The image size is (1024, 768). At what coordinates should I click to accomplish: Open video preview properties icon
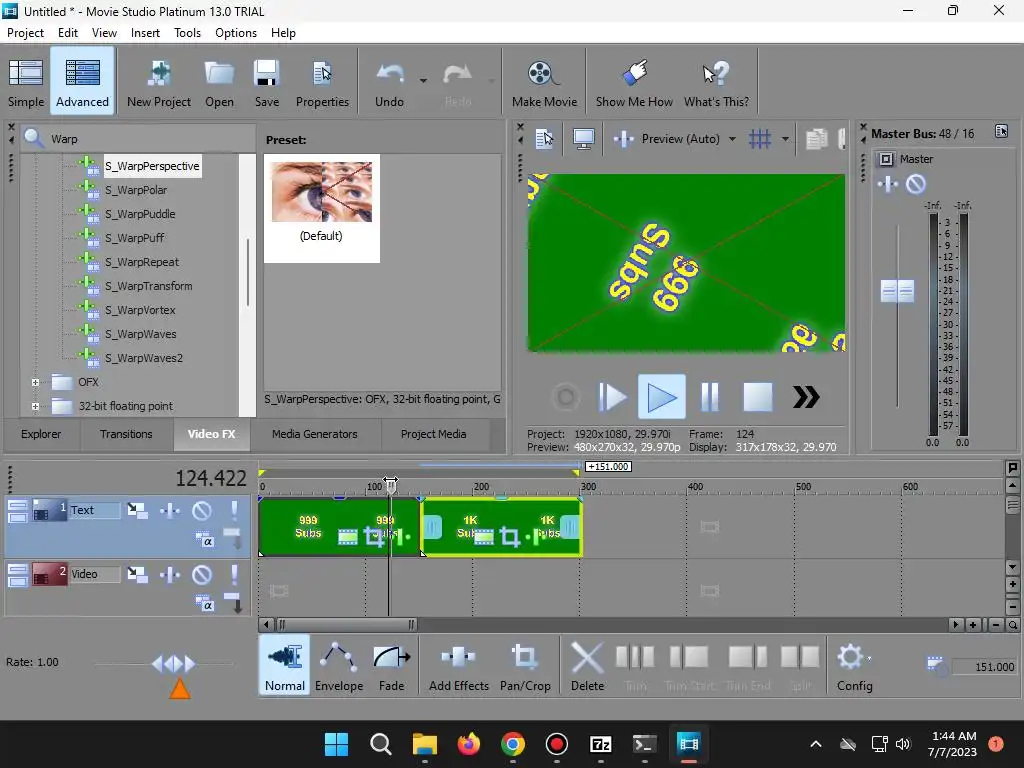pos(544,138)
